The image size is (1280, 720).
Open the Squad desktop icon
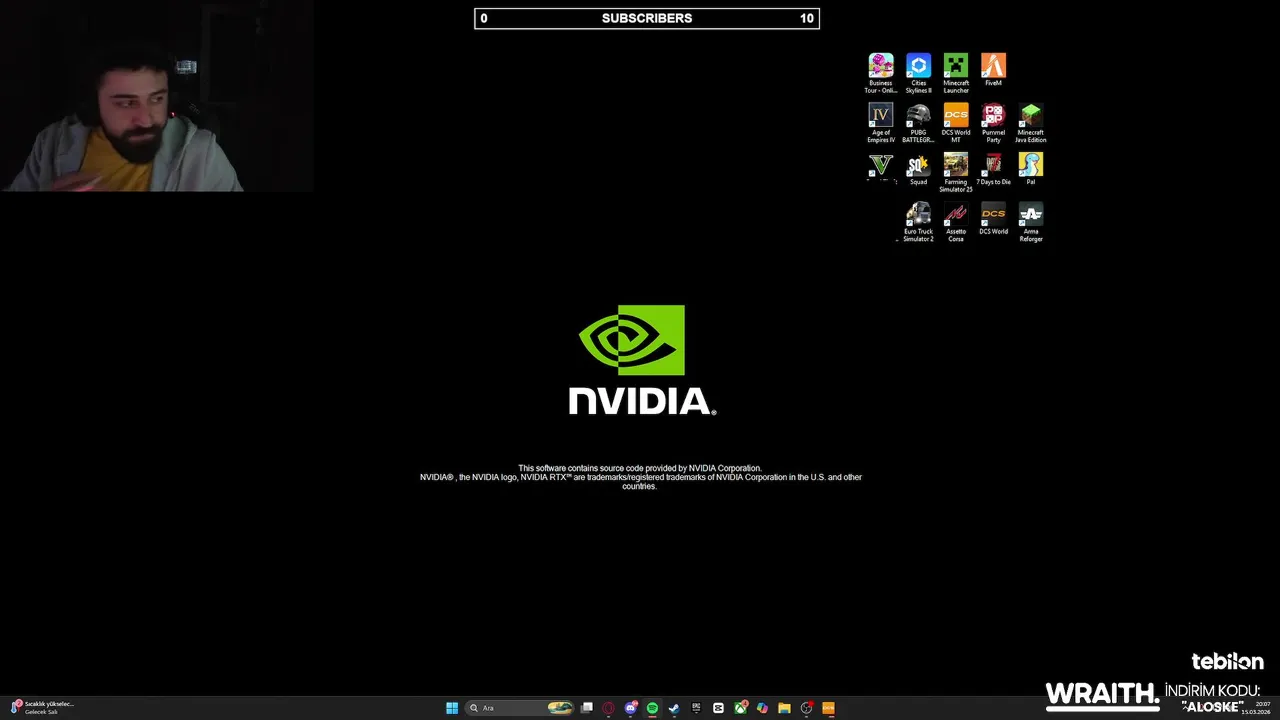(x=918, y=169)
